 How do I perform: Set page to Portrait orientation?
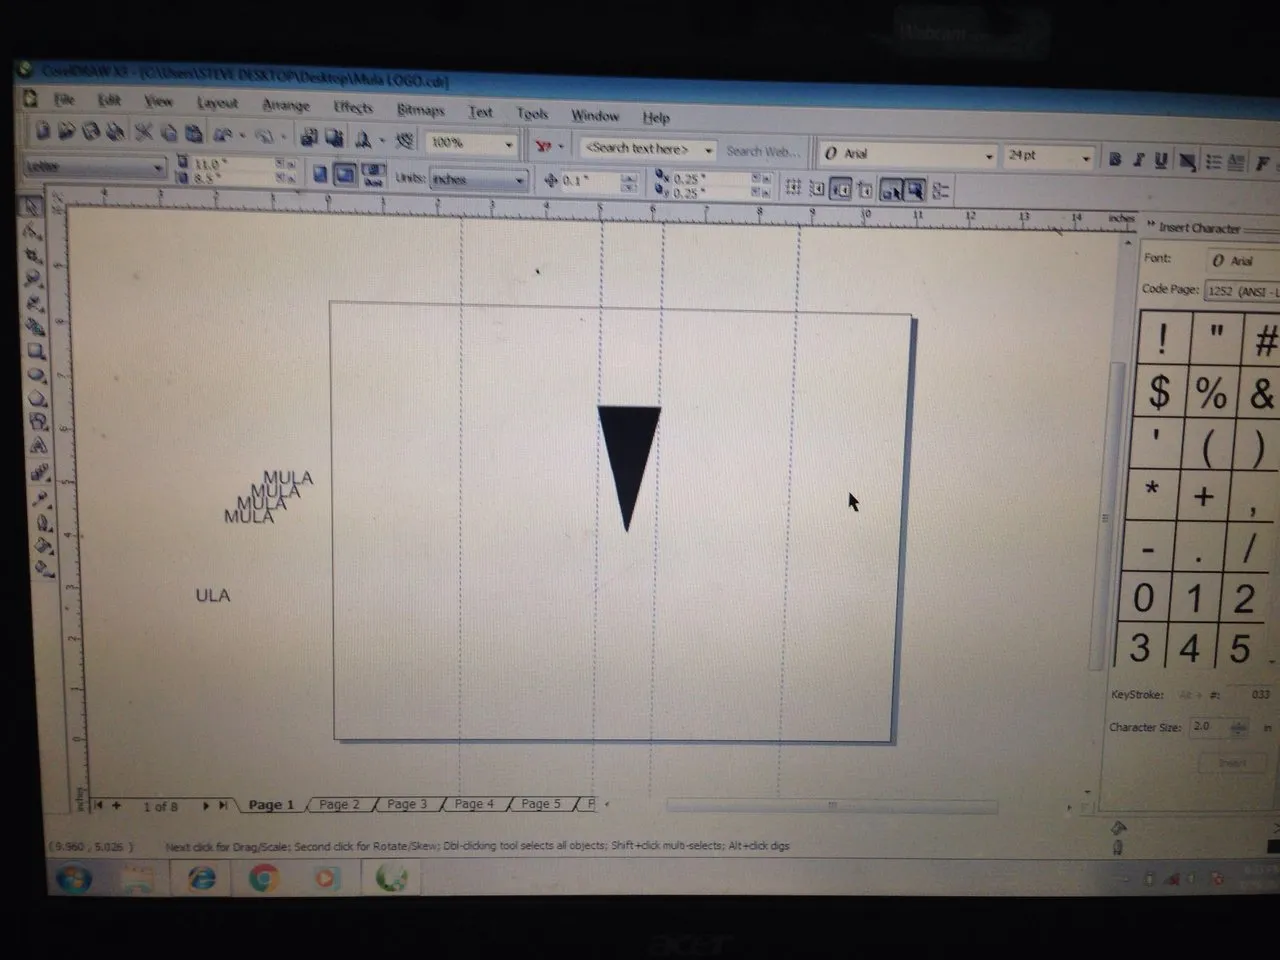click(320, 175)
